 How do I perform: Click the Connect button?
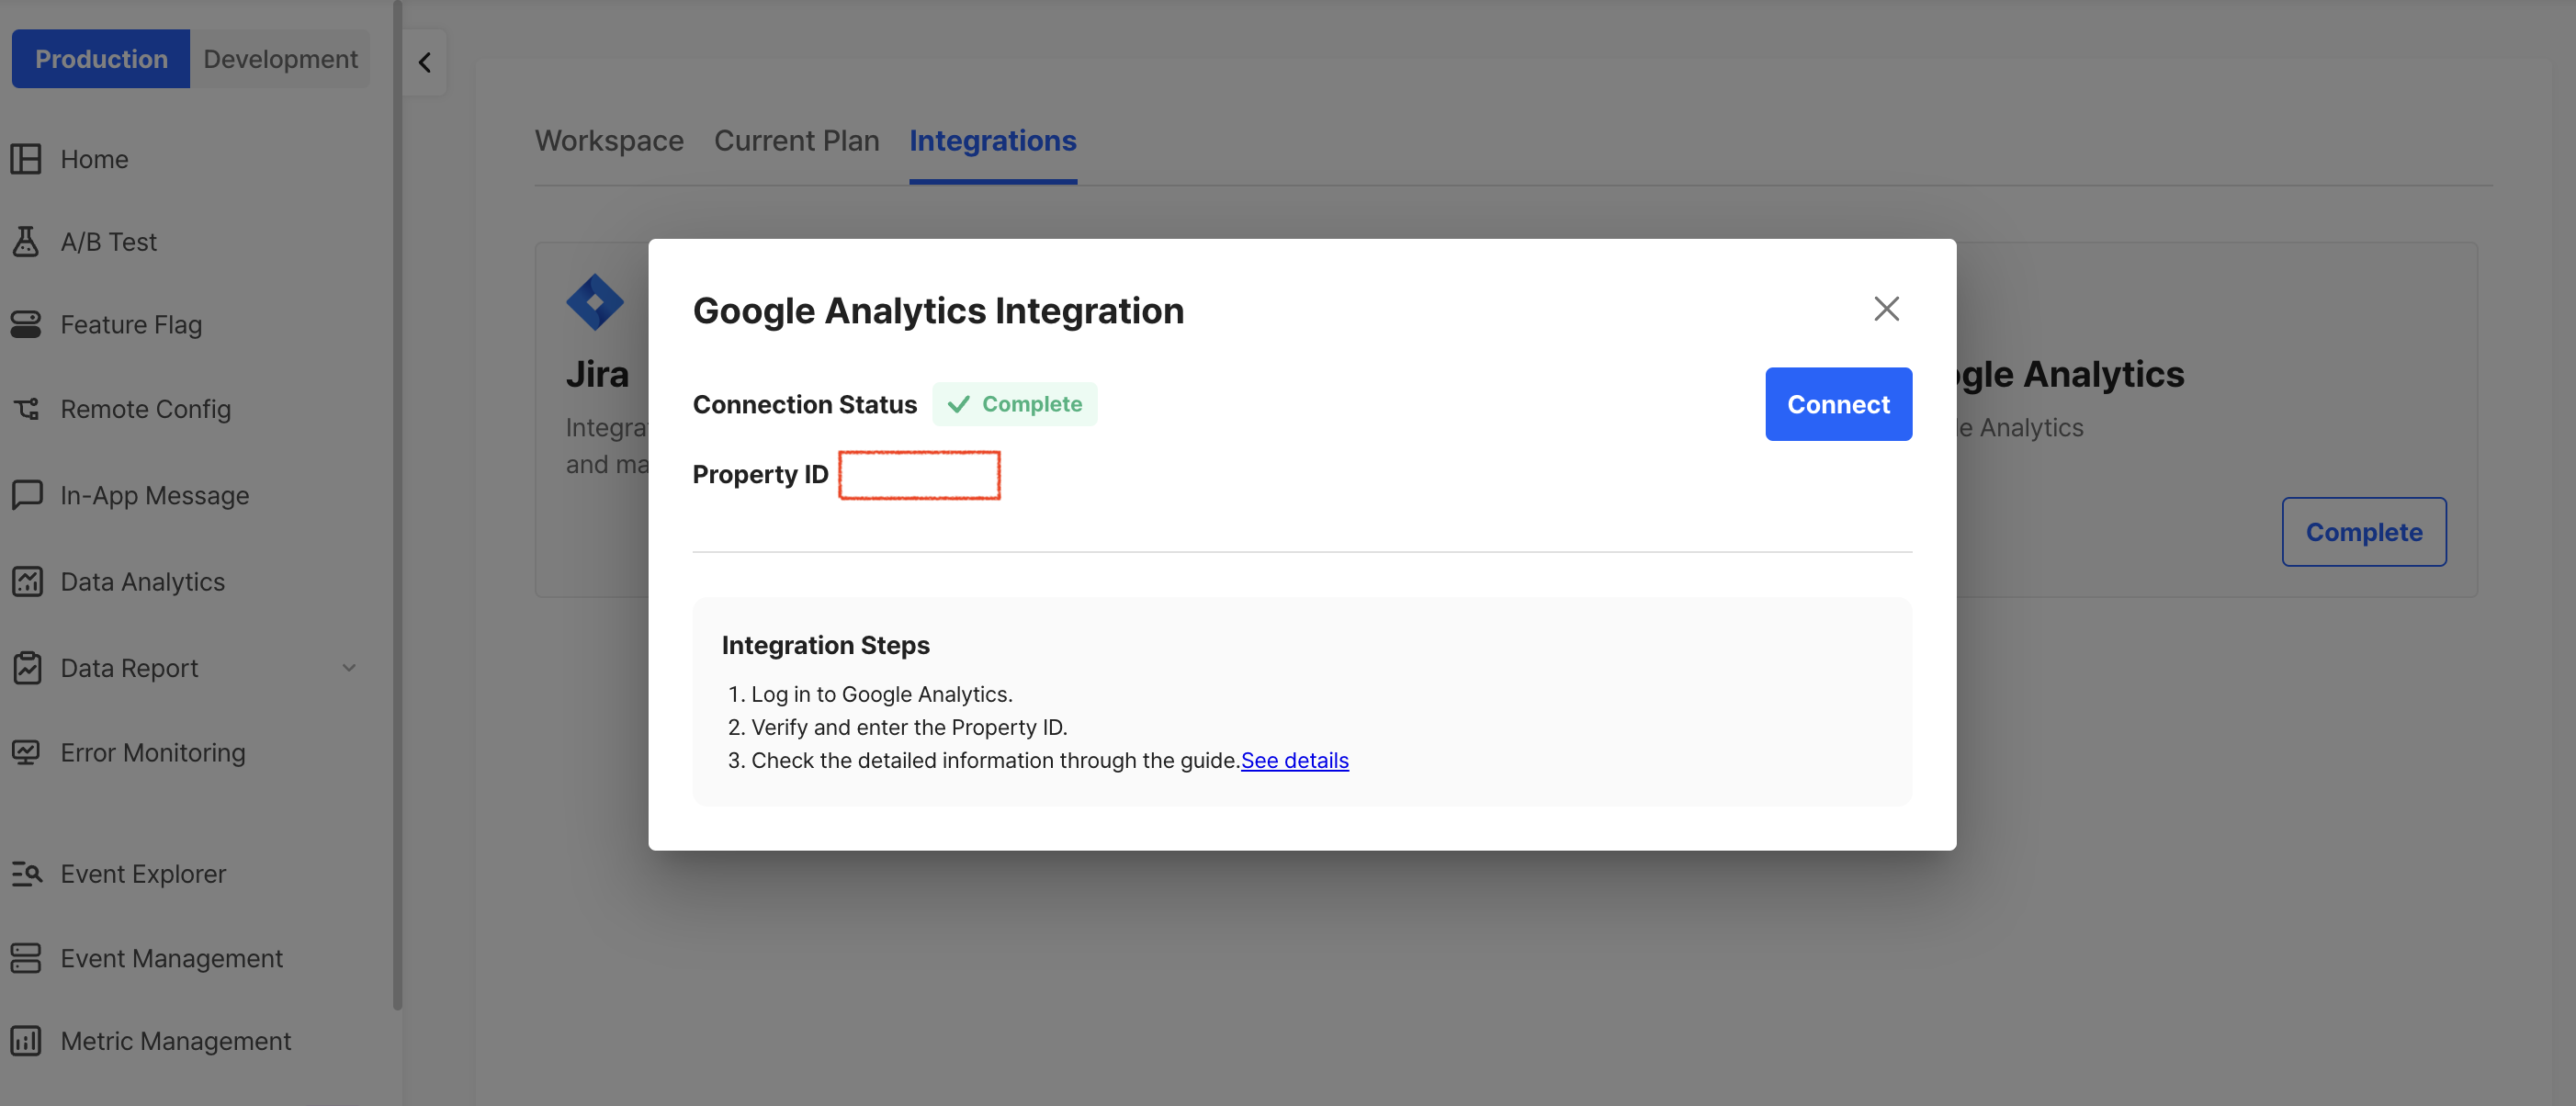pyautogui.click(x=1838, y=404)
